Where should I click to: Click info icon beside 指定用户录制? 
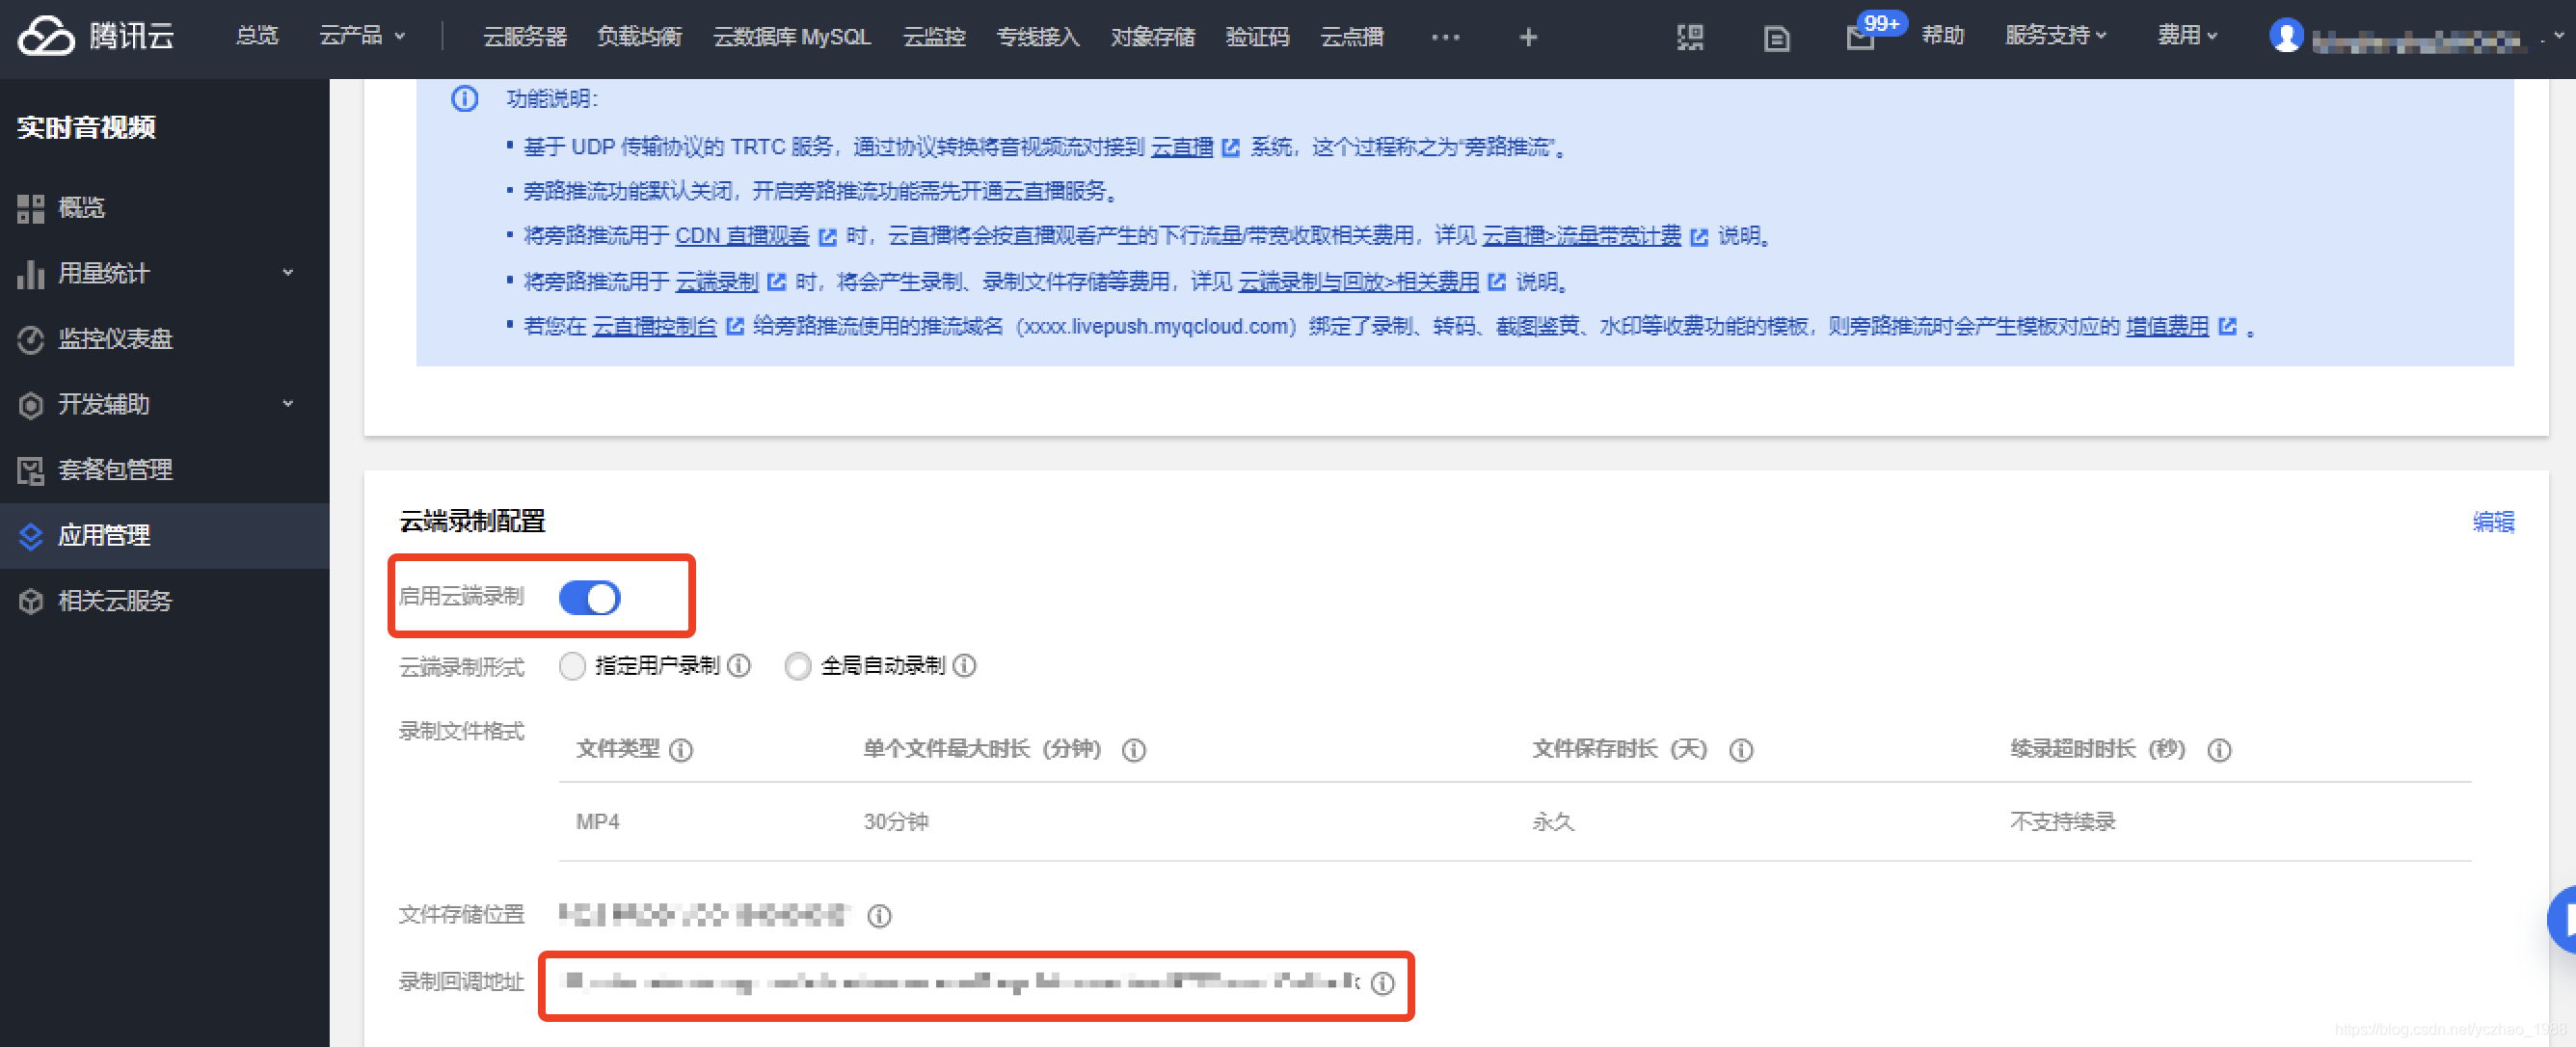coord(739,666)
